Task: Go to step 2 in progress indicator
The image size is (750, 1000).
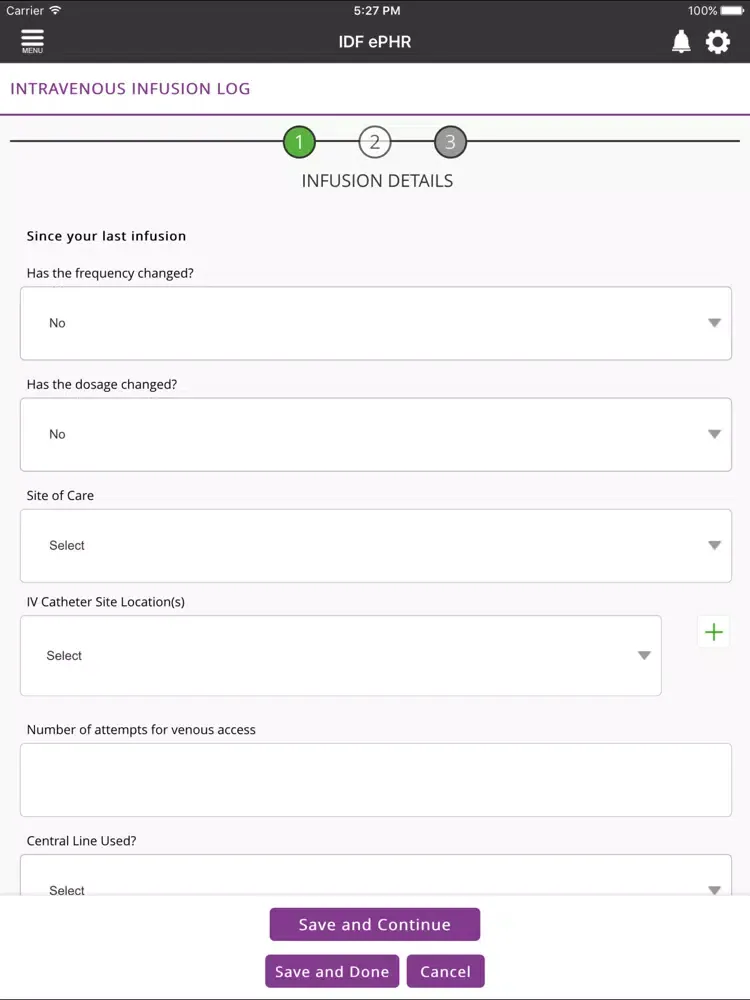Action: pos(374,142)
